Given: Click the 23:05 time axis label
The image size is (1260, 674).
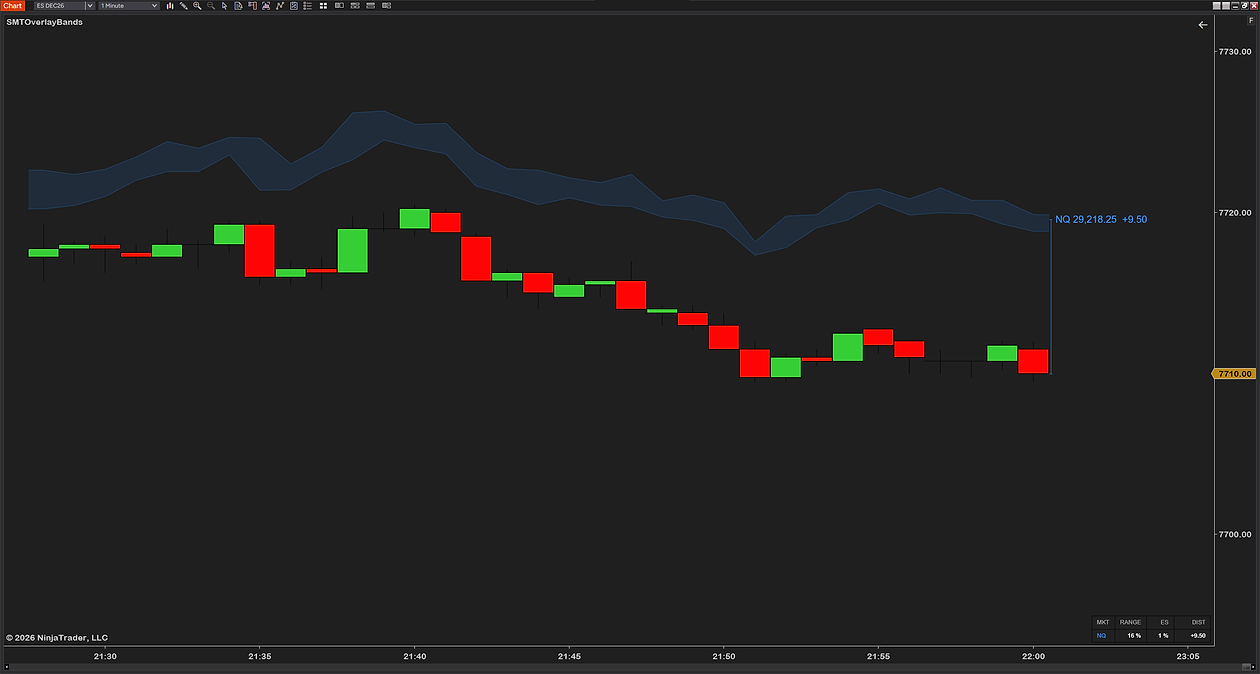Looking at the screenshot, I should (x=1188, y=656).
